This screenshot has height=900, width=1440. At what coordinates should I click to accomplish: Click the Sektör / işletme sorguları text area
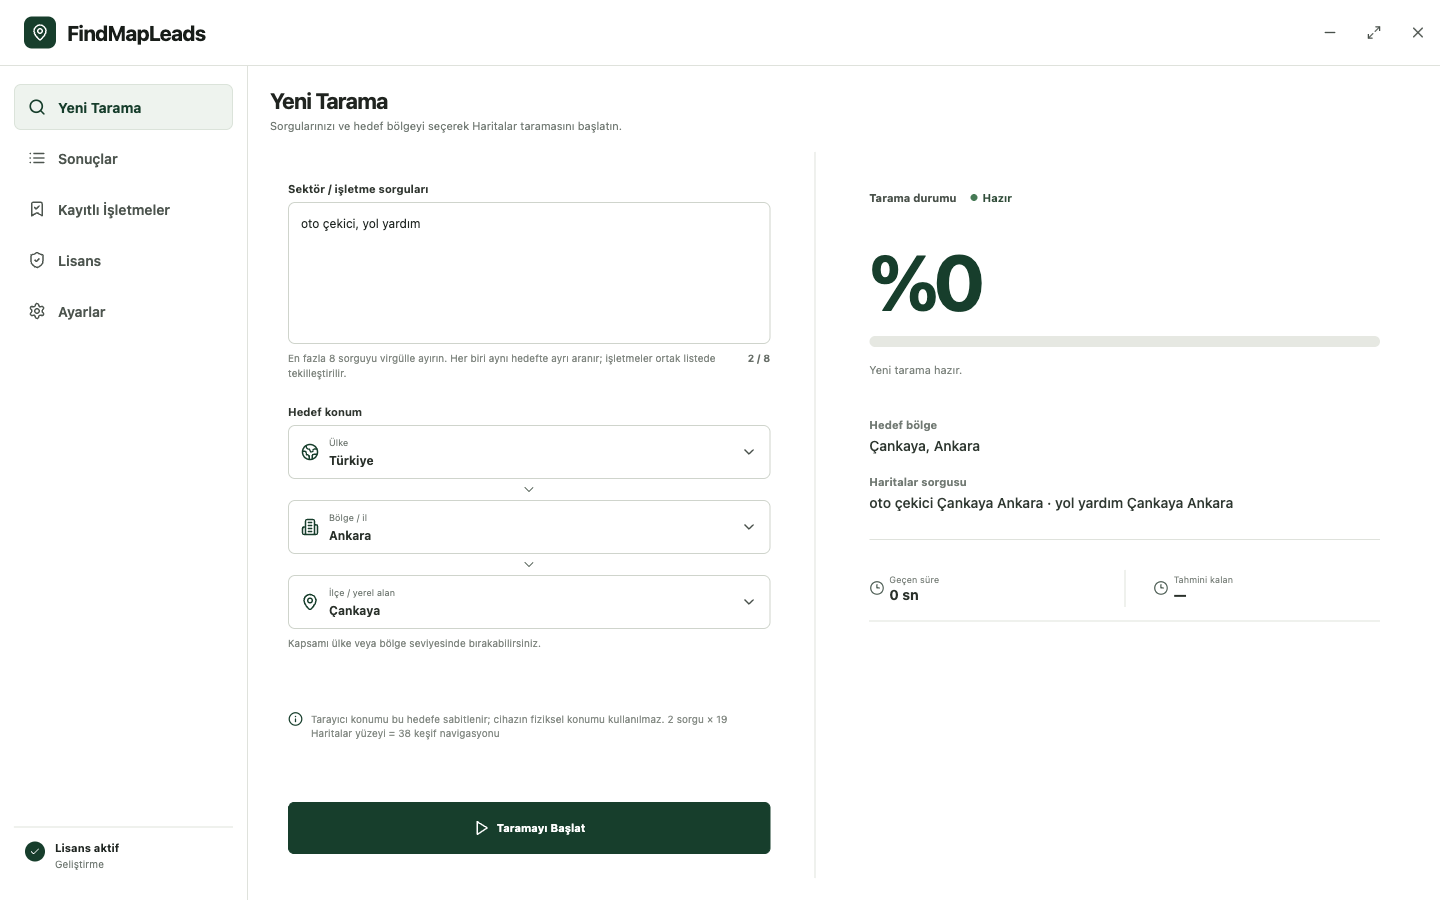pos(529,273)
